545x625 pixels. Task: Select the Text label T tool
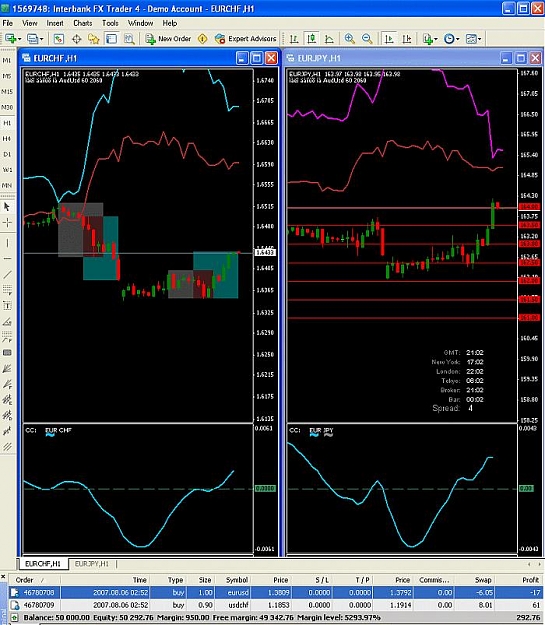[x=7, y=306]
